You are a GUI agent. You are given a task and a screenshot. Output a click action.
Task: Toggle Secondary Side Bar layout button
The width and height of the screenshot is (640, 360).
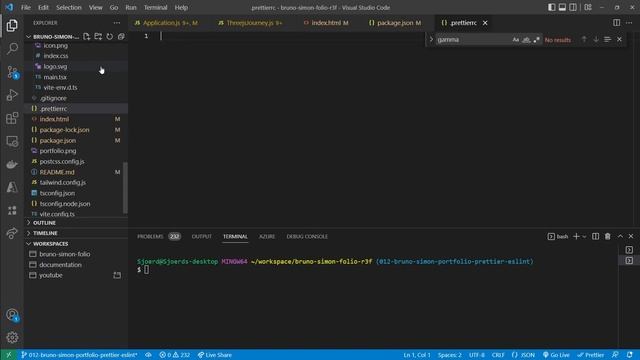coord(573,7)
